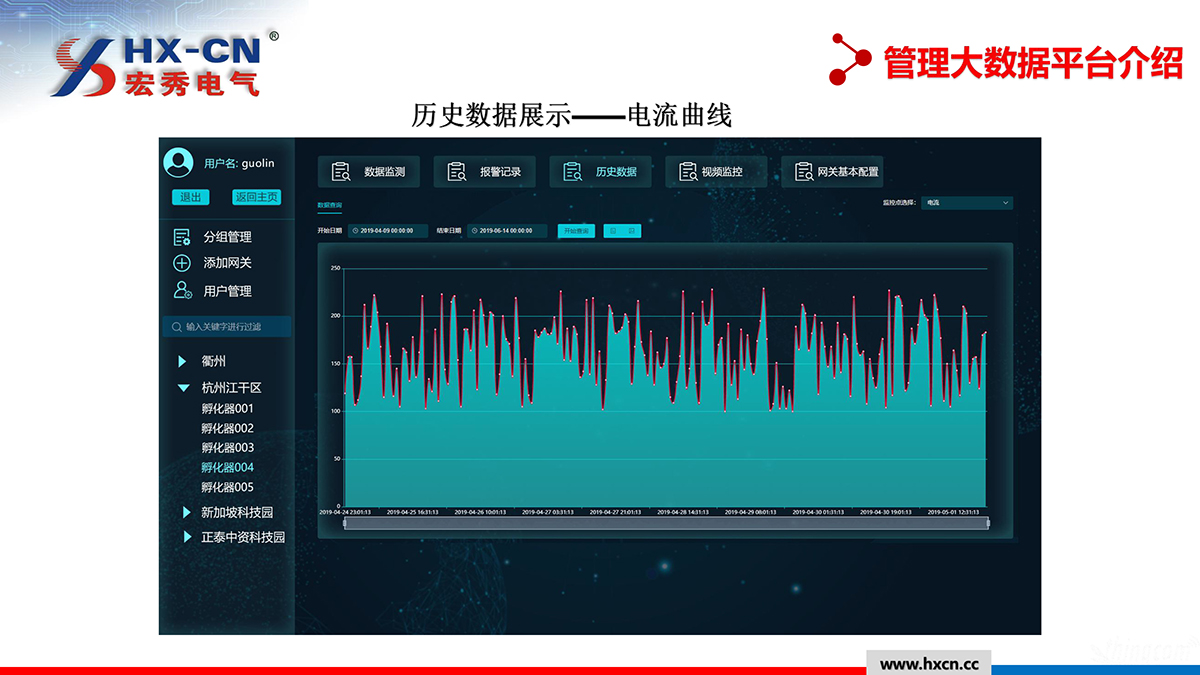Click the 报警记录 alarm record icon
1200x675 pixels.
pos(457,172)
